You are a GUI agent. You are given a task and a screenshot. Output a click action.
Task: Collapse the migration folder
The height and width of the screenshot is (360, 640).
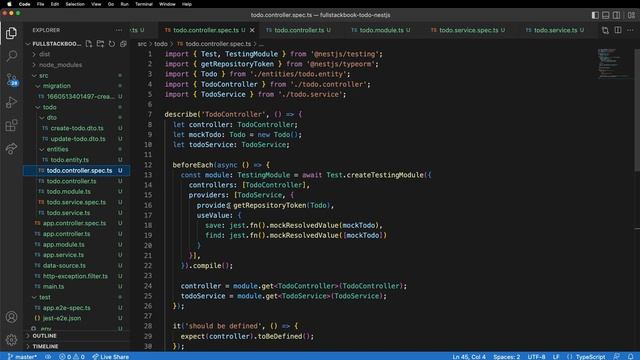(x=77, y=86)
